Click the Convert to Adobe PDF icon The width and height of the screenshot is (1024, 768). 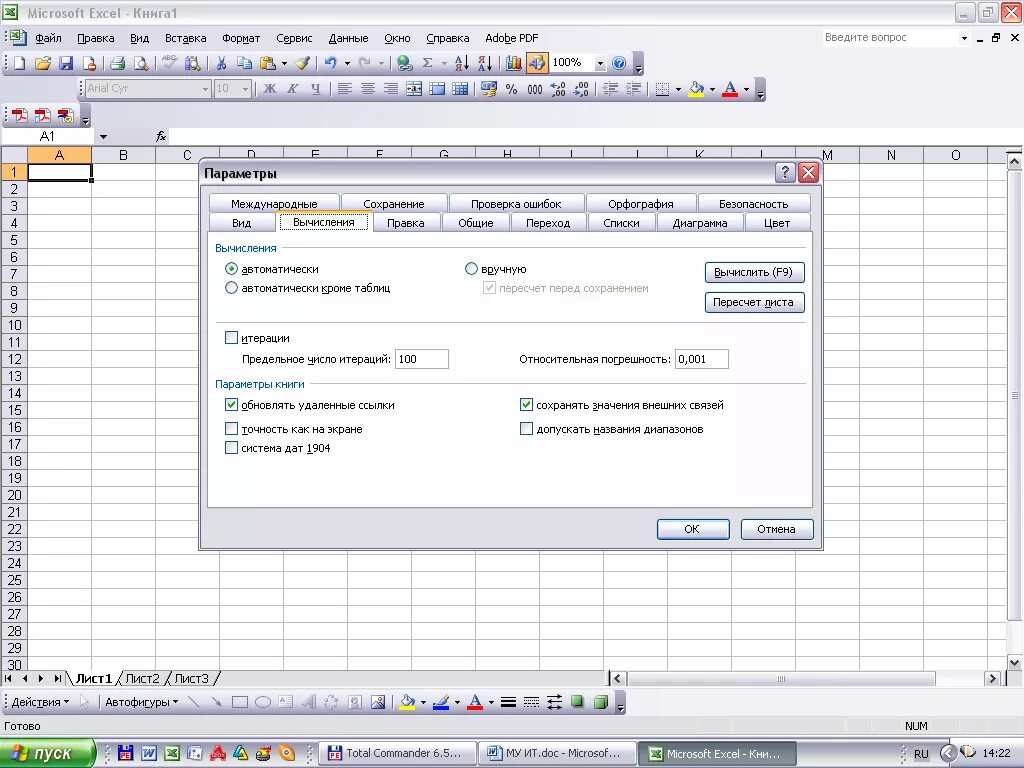pos(19,116)
